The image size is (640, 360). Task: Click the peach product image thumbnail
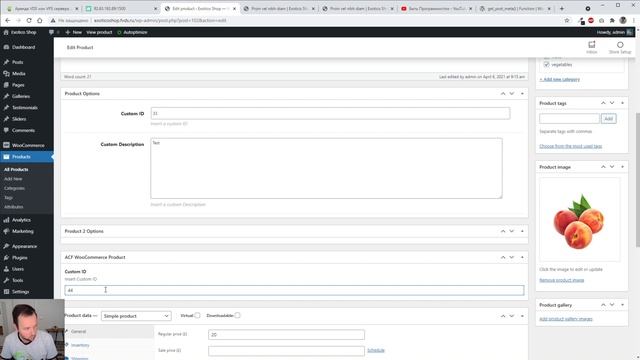(x=579, y=220)
